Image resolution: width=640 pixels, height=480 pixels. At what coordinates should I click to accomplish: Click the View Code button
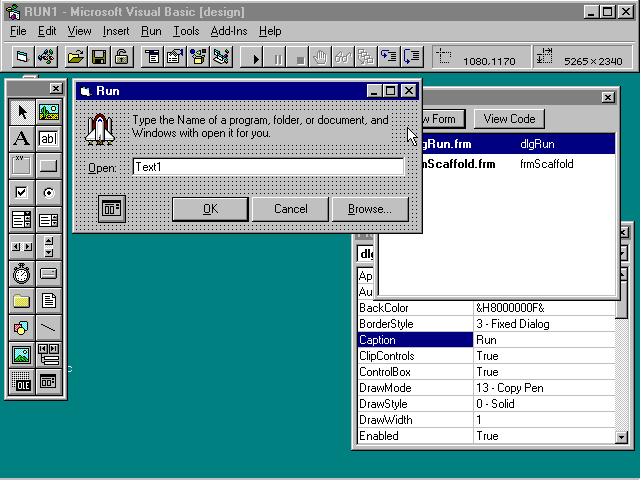click(509, 119)
